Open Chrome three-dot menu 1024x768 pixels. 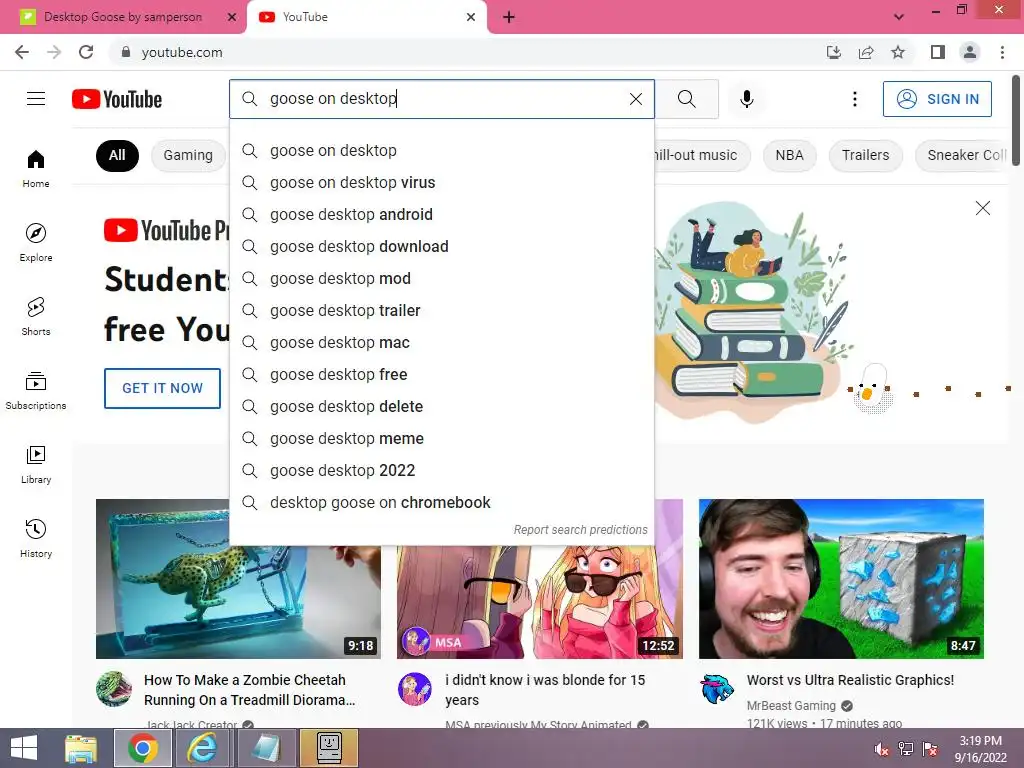(x=1002, y=52)
